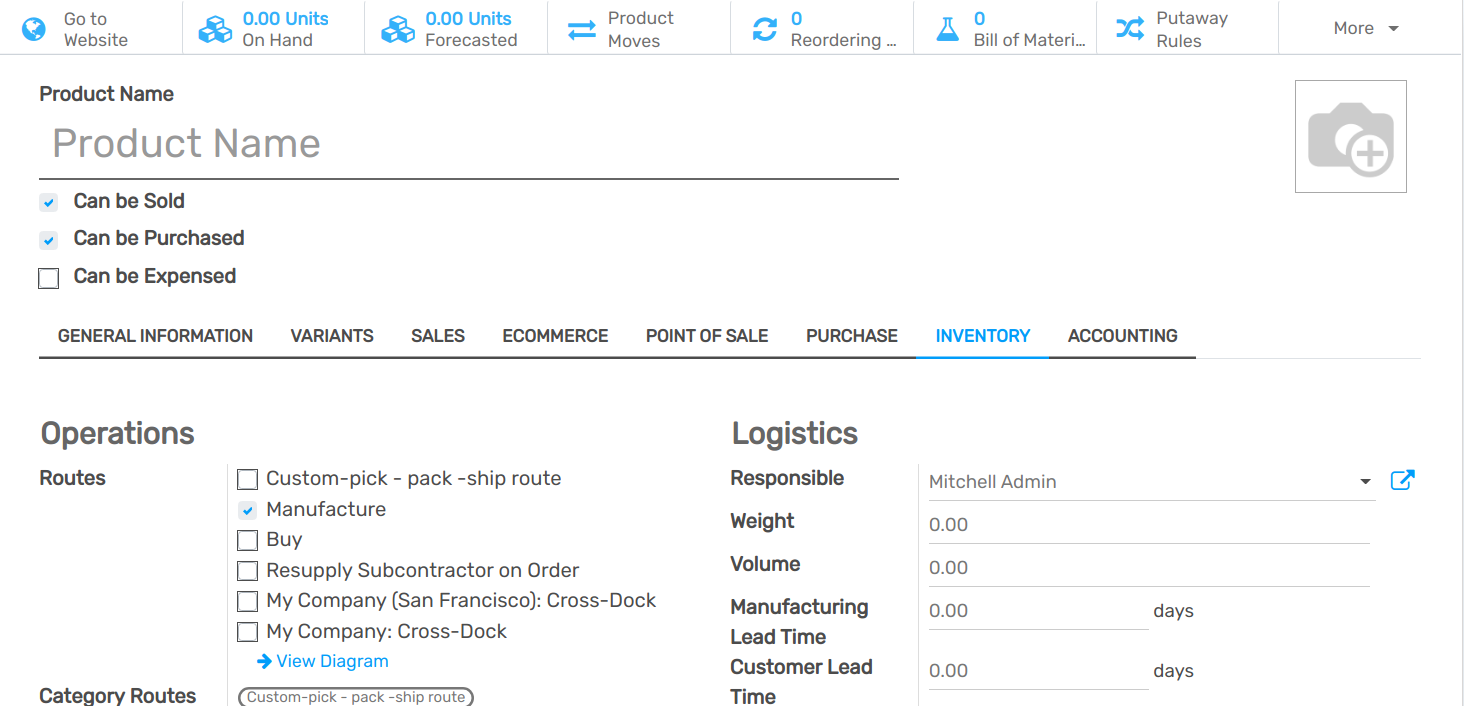
Task: Disable the Manufacture route checkbox
Action: click(247, 510)
